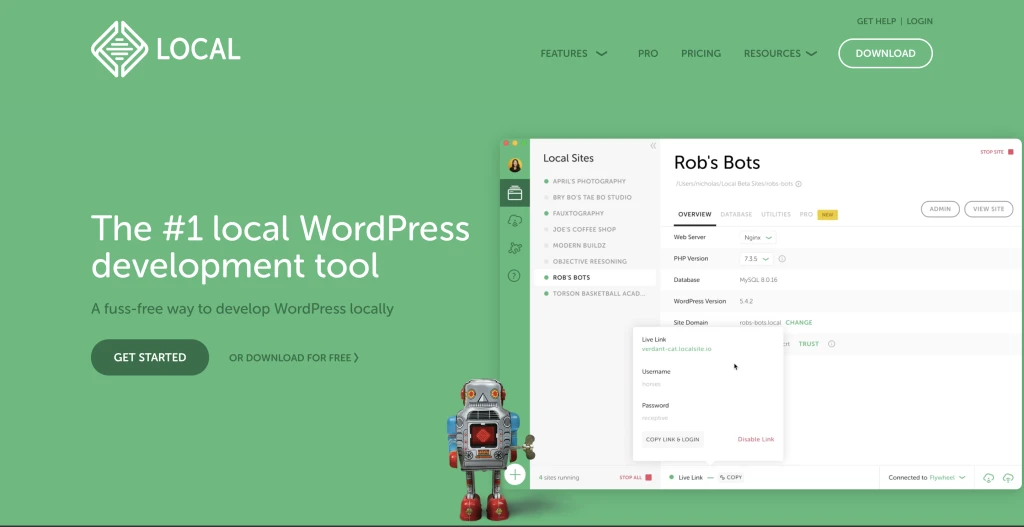Open the cloud Connect sidebar icon

coord(515,221)
